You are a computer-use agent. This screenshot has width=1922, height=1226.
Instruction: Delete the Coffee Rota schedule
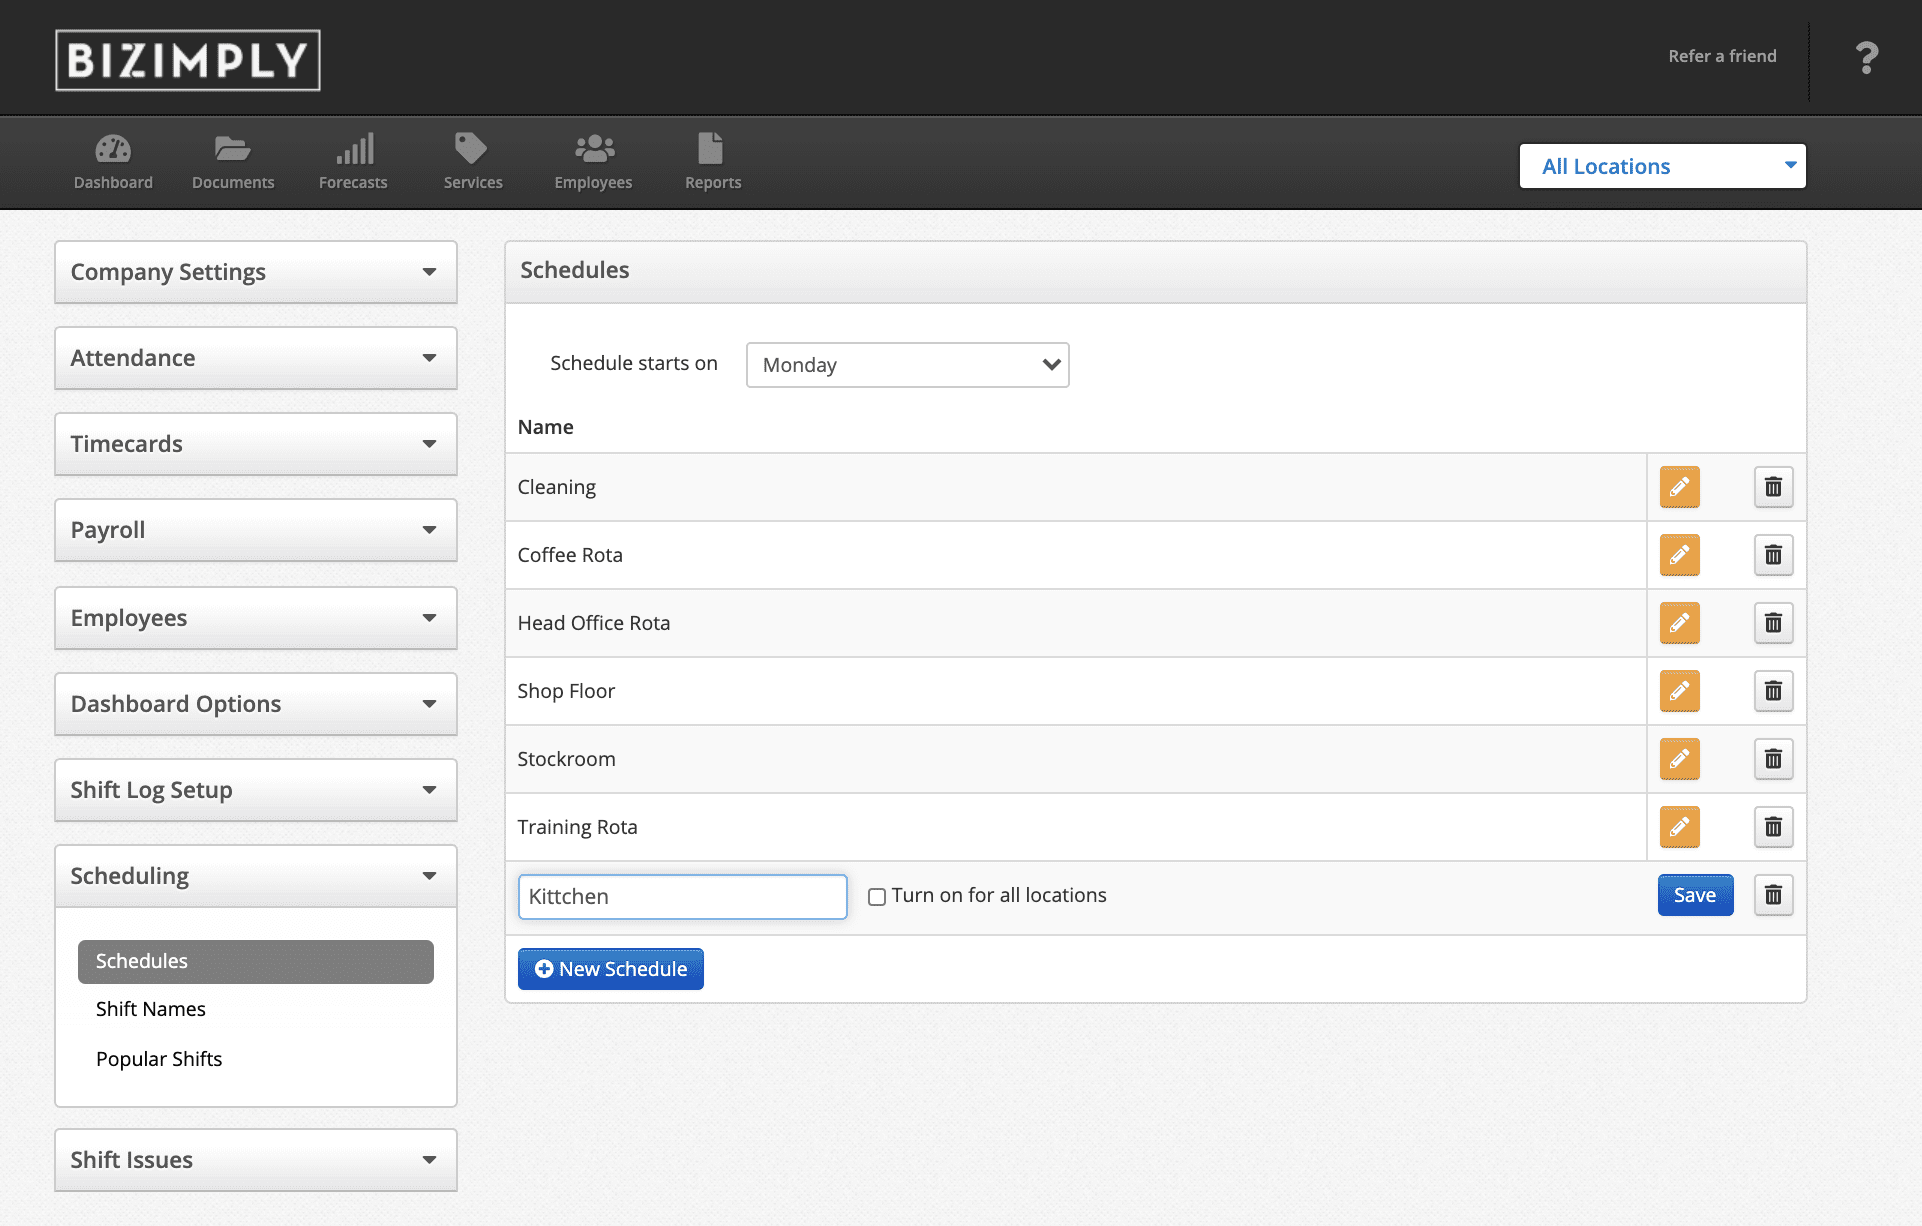tap(1773, 555)
